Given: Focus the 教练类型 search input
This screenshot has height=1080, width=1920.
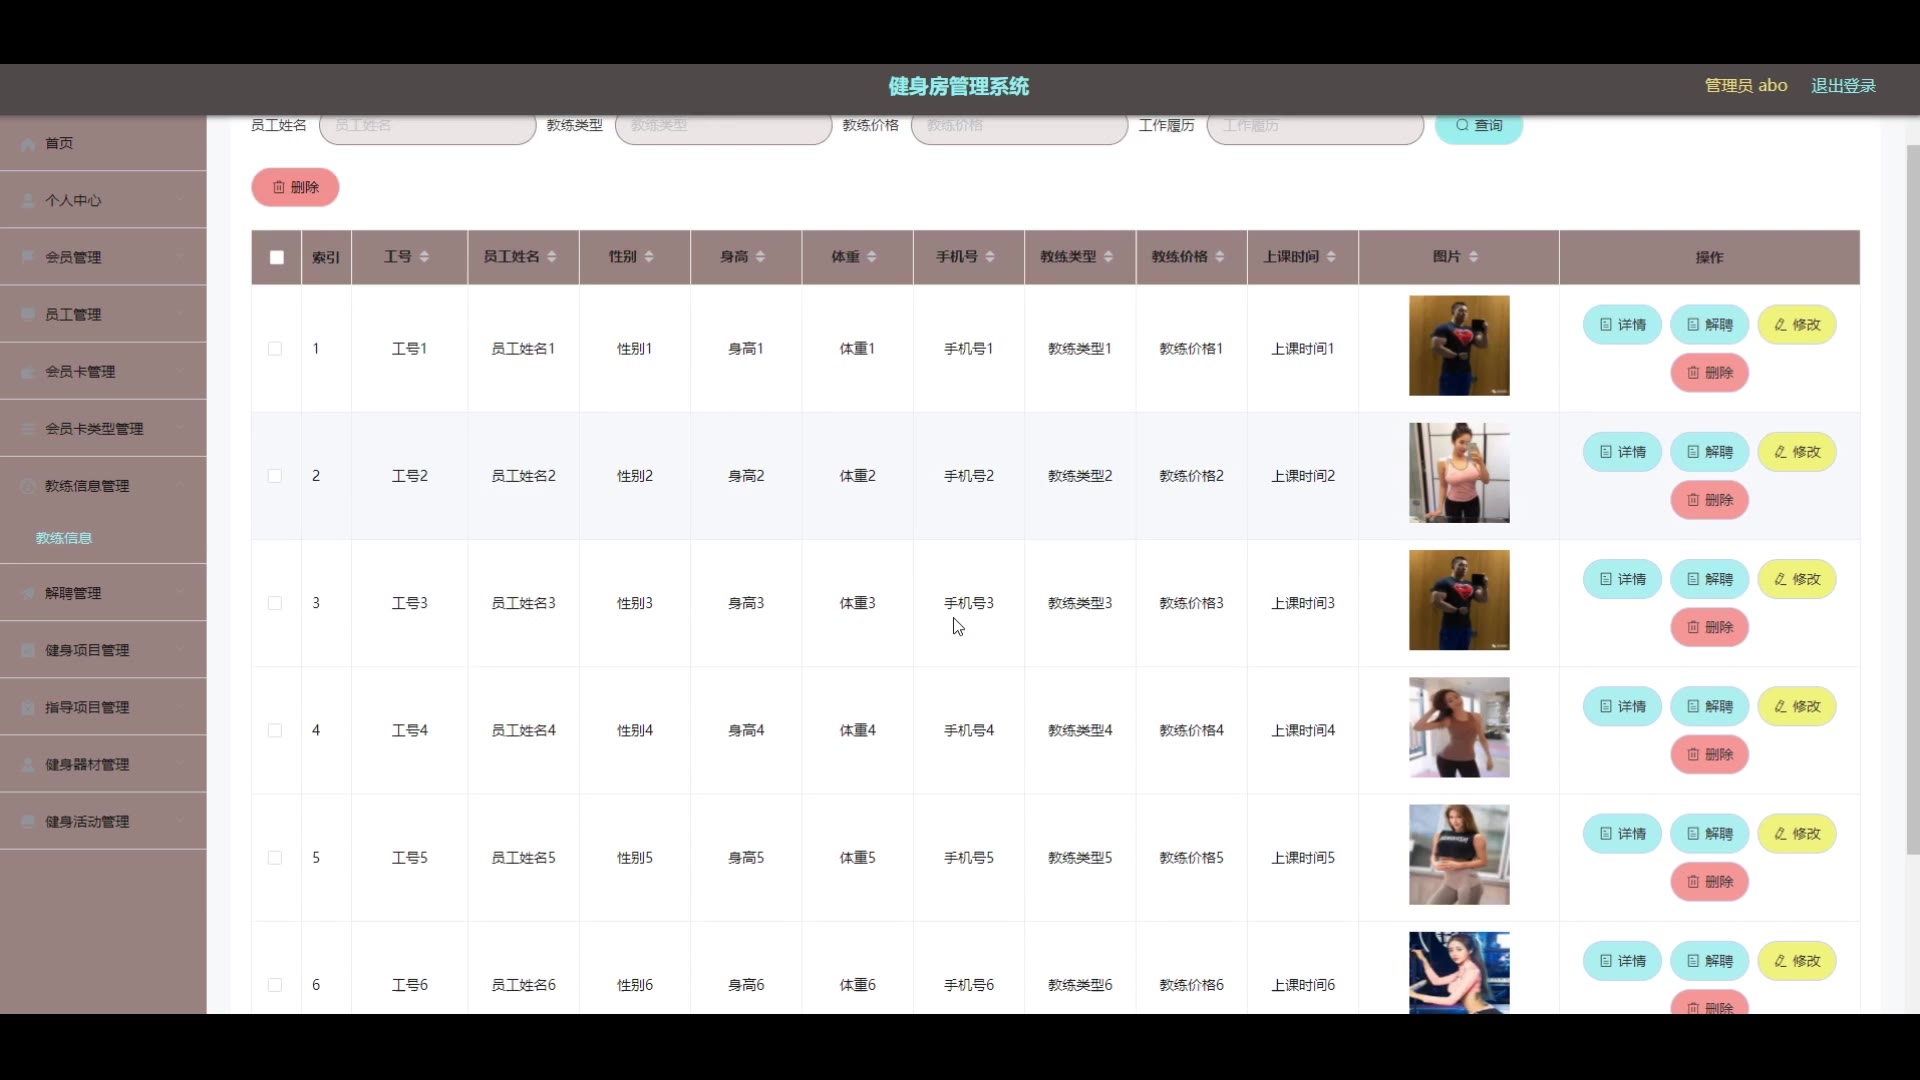Looking at the screenshot, I should (x=724, y=126).
